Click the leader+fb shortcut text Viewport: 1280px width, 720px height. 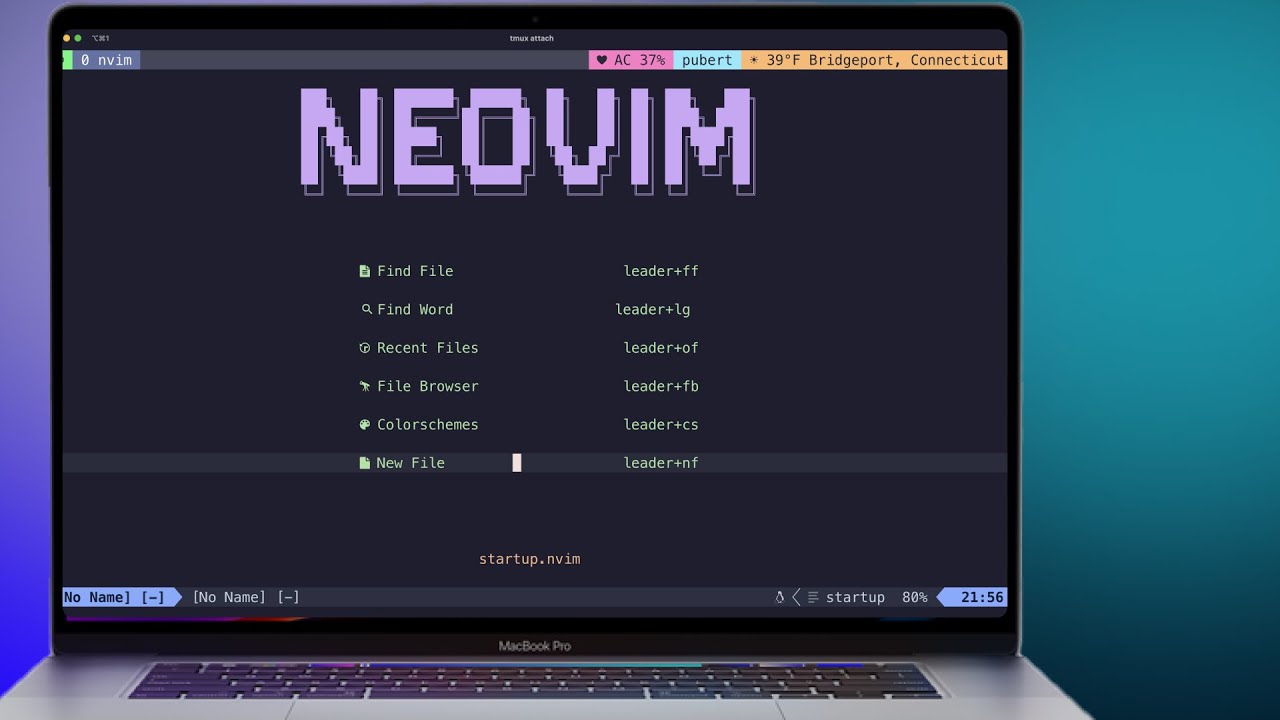pyautogui.click(x=661, y=386)
